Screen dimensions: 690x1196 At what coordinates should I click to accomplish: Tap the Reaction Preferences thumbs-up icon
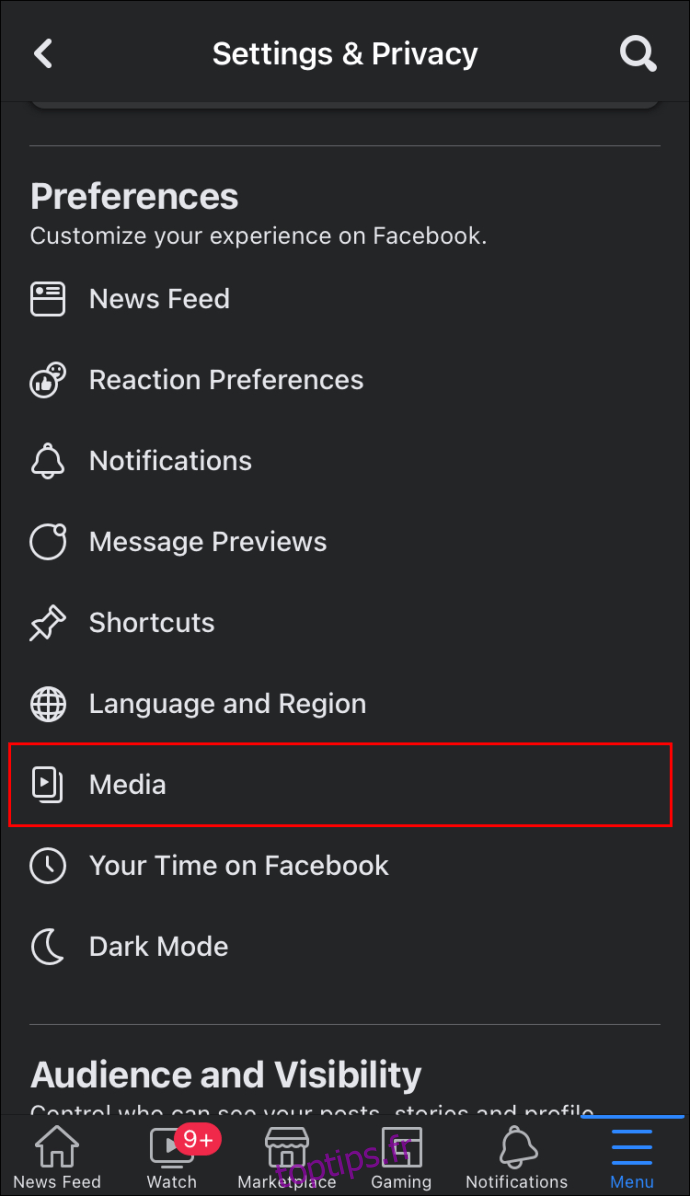(x=47, y=380)
